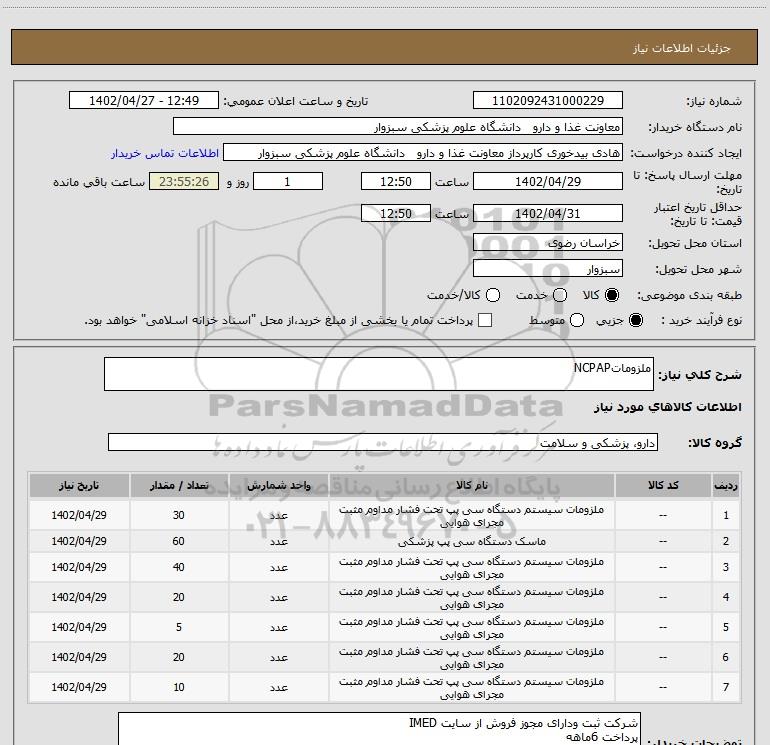This screenshot has height=745, width=770.
Task: Click the need number field 1102092431000229
Action: pos(548,101)
